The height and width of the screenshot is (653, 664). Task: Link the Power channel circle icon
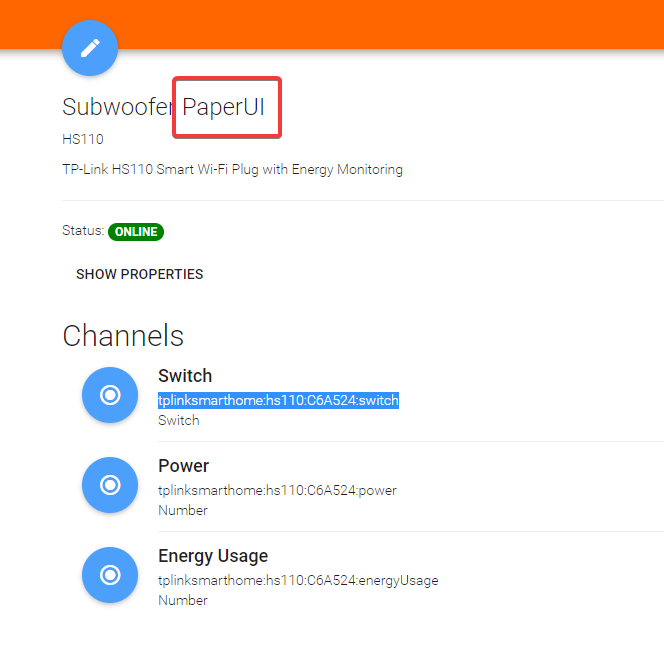(x=110, y=485)
